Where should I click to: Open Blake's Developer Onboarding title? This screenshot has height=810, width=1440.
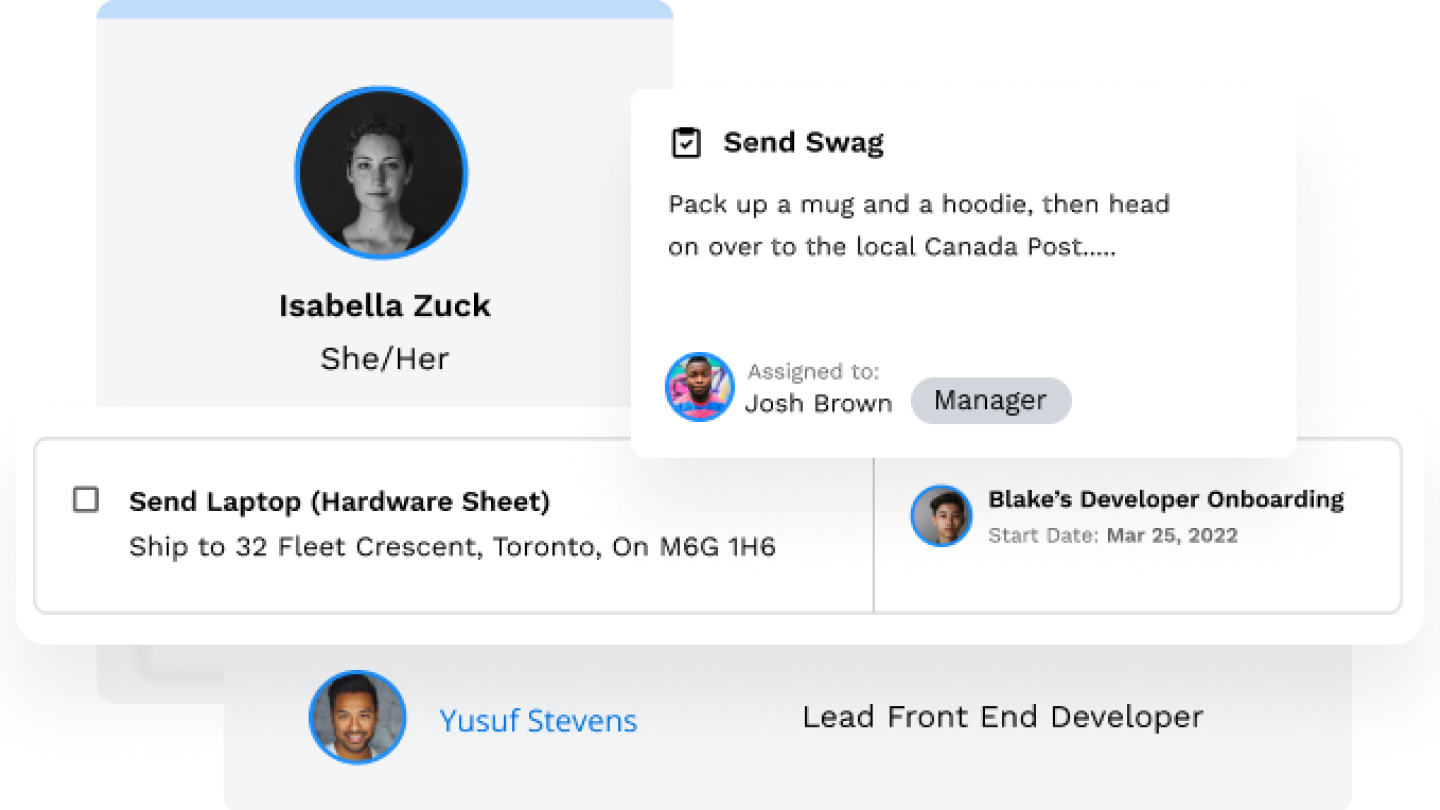click(x=1166, y=500)
